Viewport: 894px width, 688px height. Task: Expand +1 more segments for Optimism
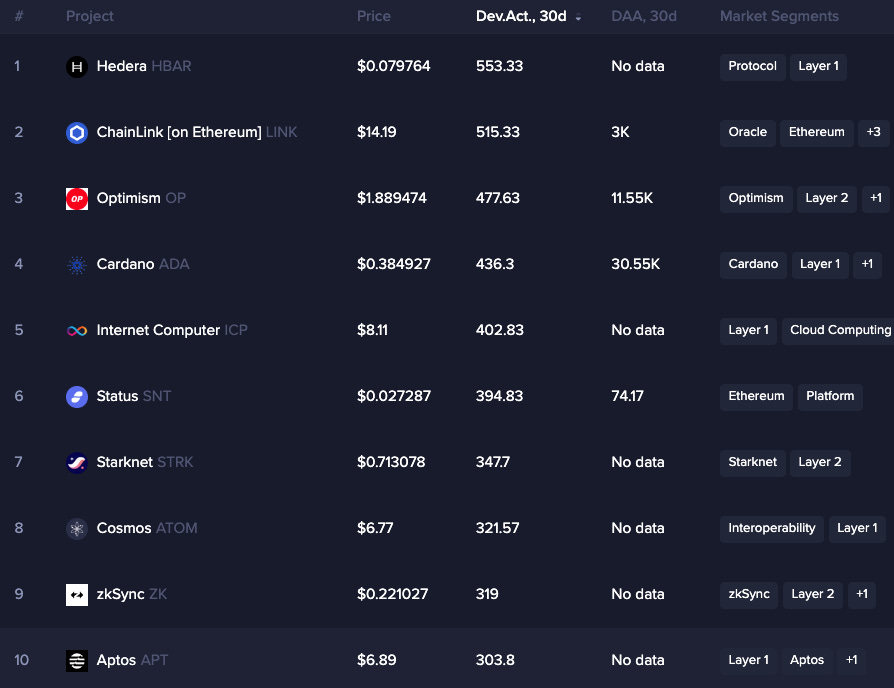pos(876,198)
